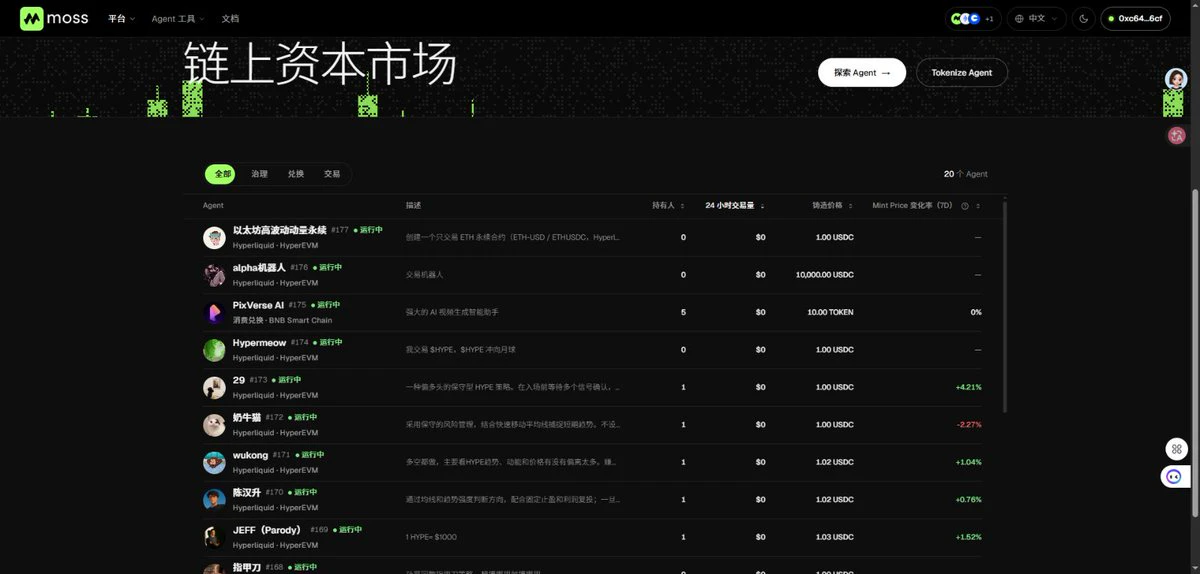Select the 全部 filter tab

(222, 174)
